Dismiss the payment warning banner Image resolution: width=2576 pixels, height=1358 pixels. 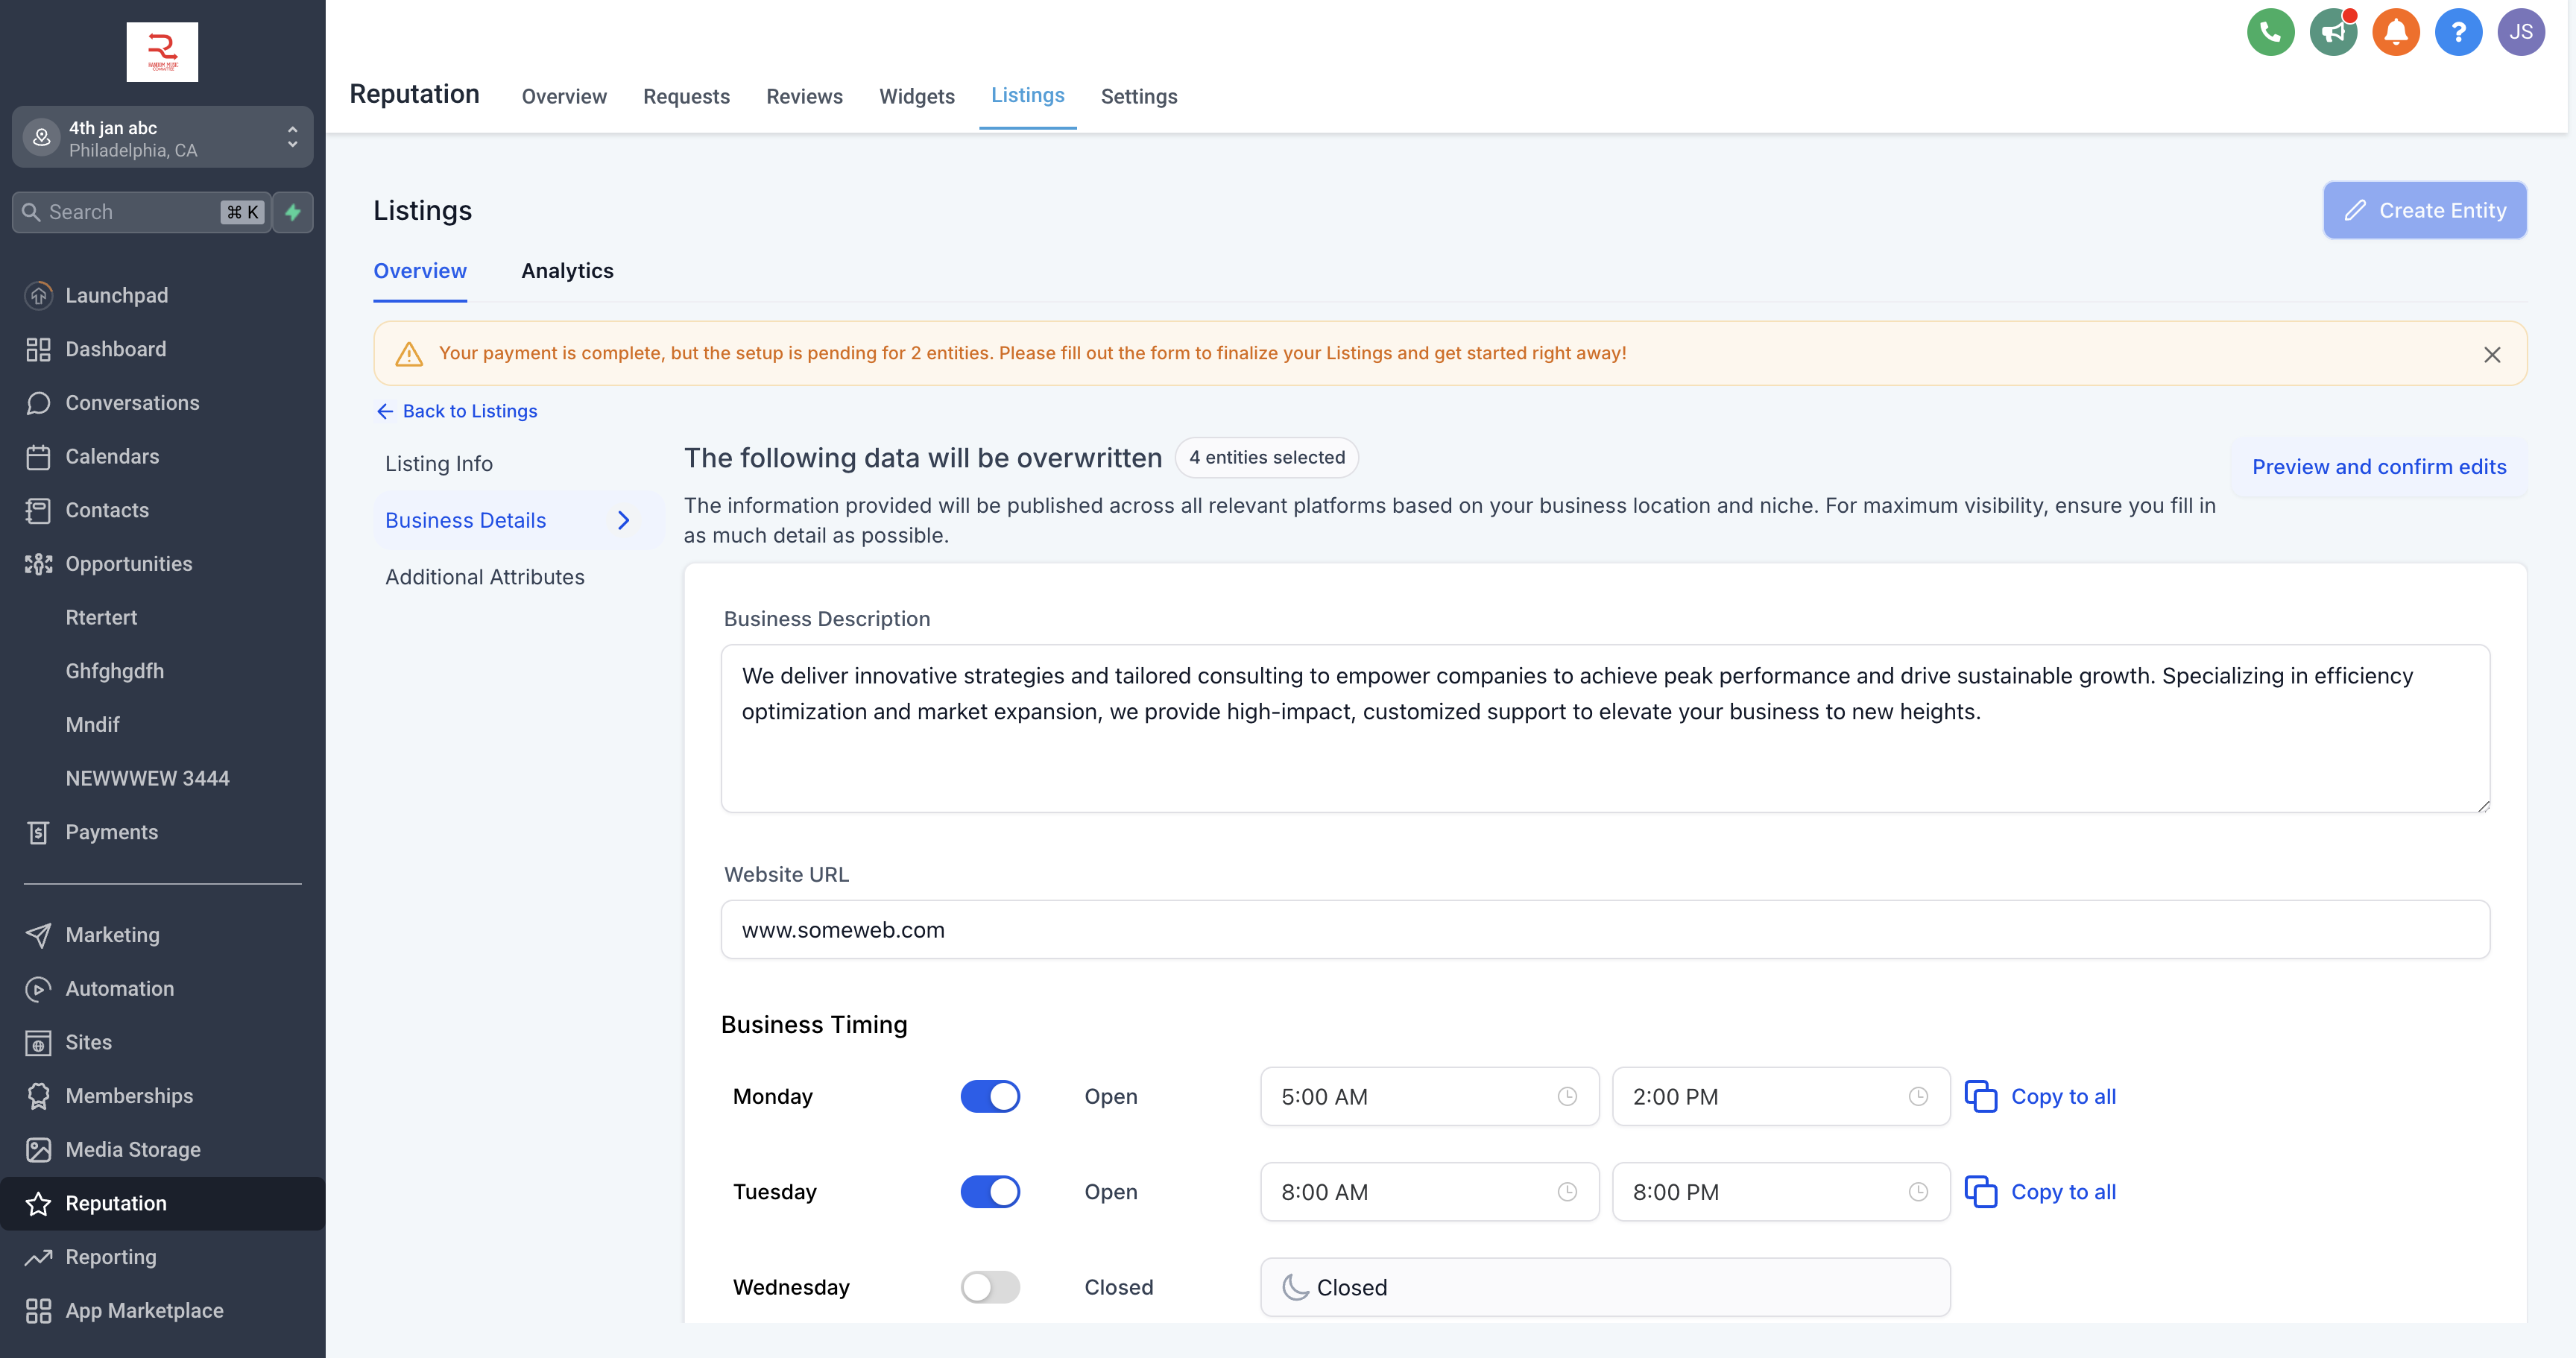click(2492, 355)
